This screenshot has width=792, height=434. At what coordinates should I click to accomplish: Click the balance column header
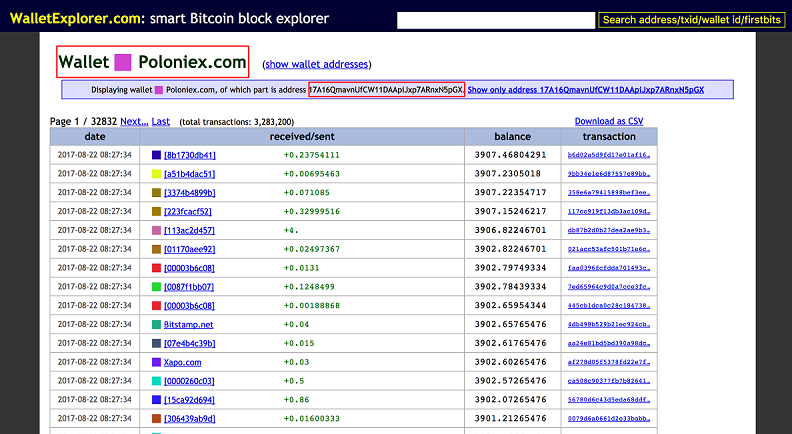(513, 136)
